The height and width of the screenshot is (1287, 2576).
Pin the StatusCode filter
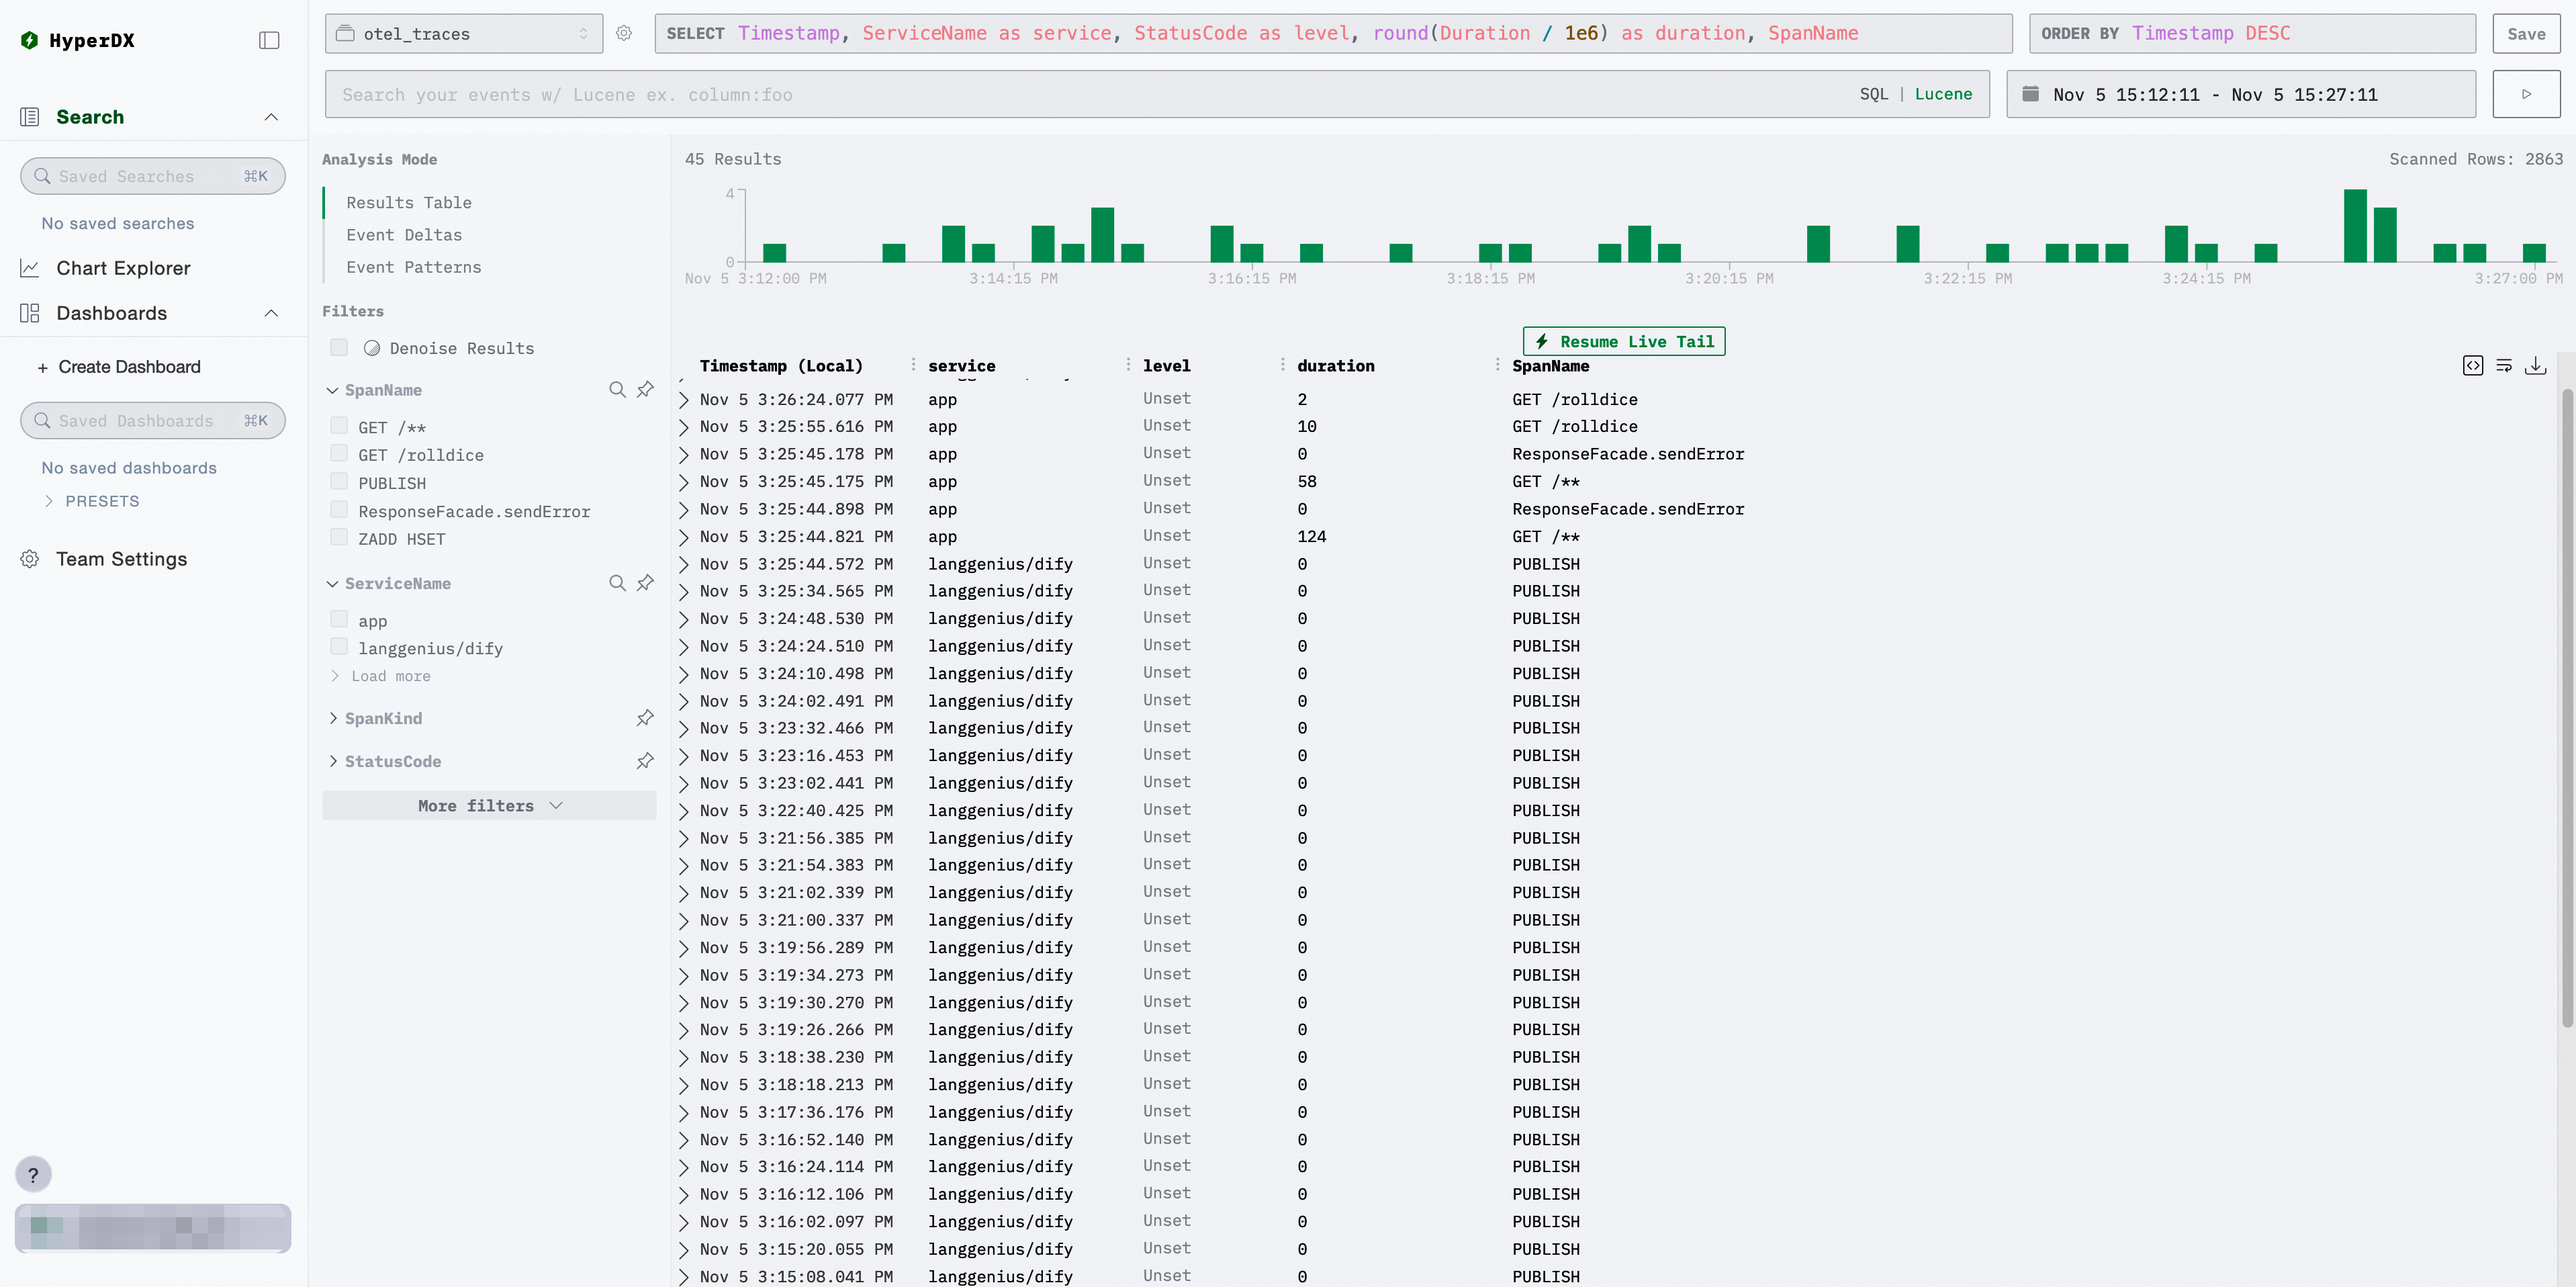(646, 761)
